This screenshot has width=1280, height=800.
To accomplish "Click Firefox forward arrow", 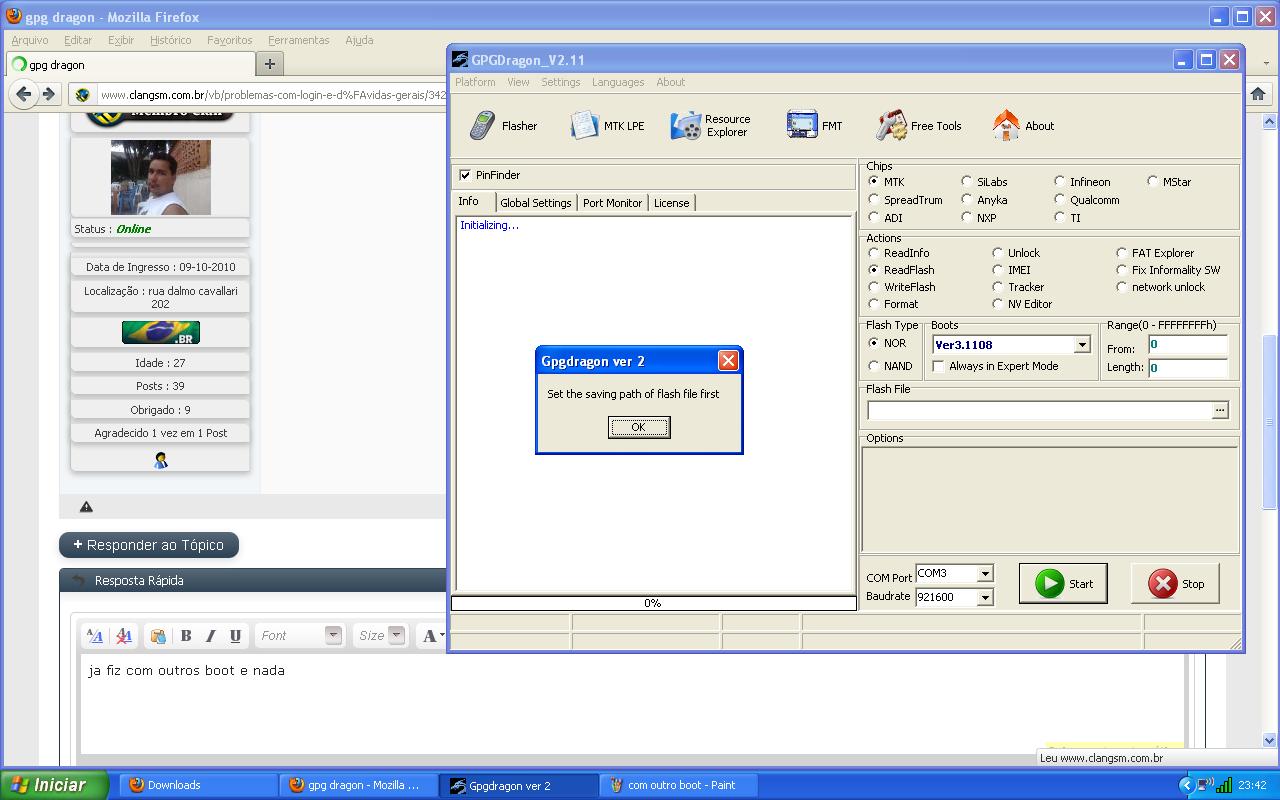I will click(x=48, y=94).
